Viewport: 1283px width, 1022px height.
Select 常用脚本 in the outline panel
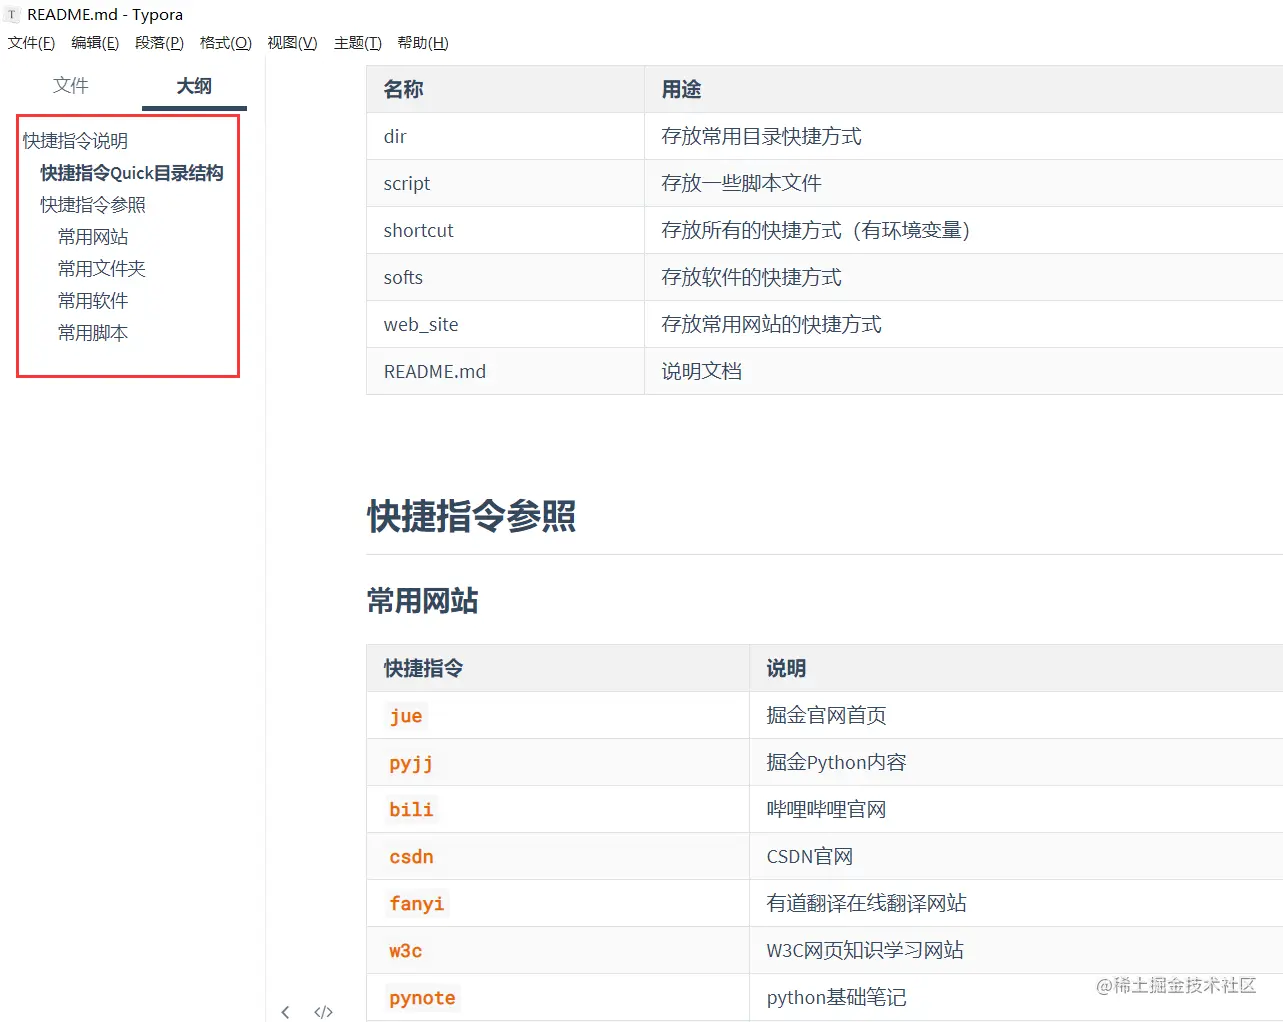[x=92, y=332]
